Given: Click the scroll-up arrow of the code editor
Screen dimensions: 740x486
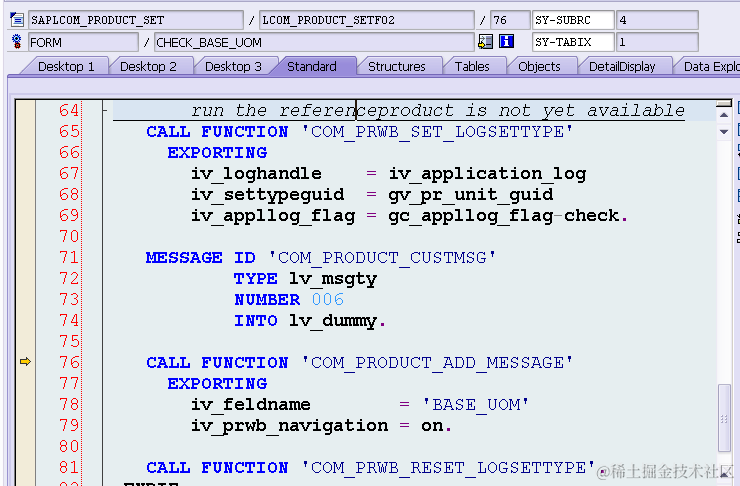Looking at the screenshot, I should (x=724, y=115).
